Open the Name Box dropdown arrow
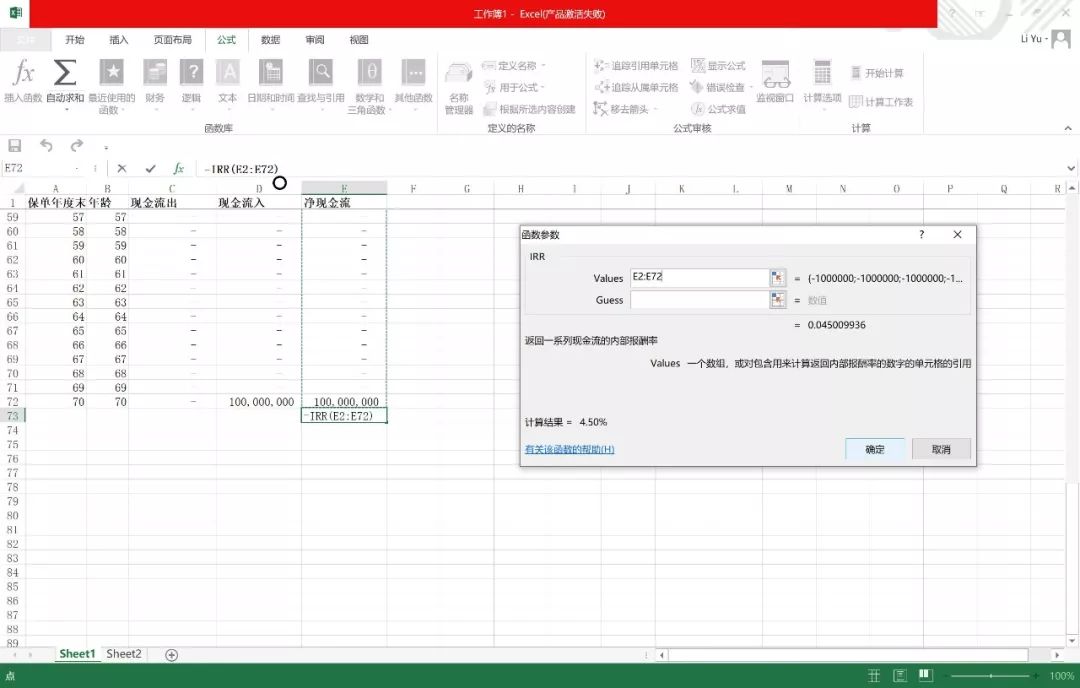 coord(78,168)
